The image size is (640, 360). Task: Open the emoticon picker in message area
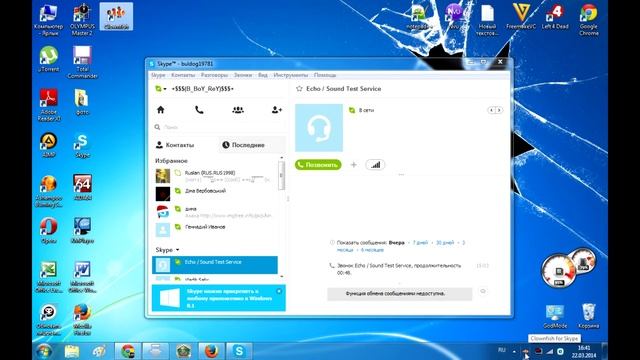[x=483, y=291]
